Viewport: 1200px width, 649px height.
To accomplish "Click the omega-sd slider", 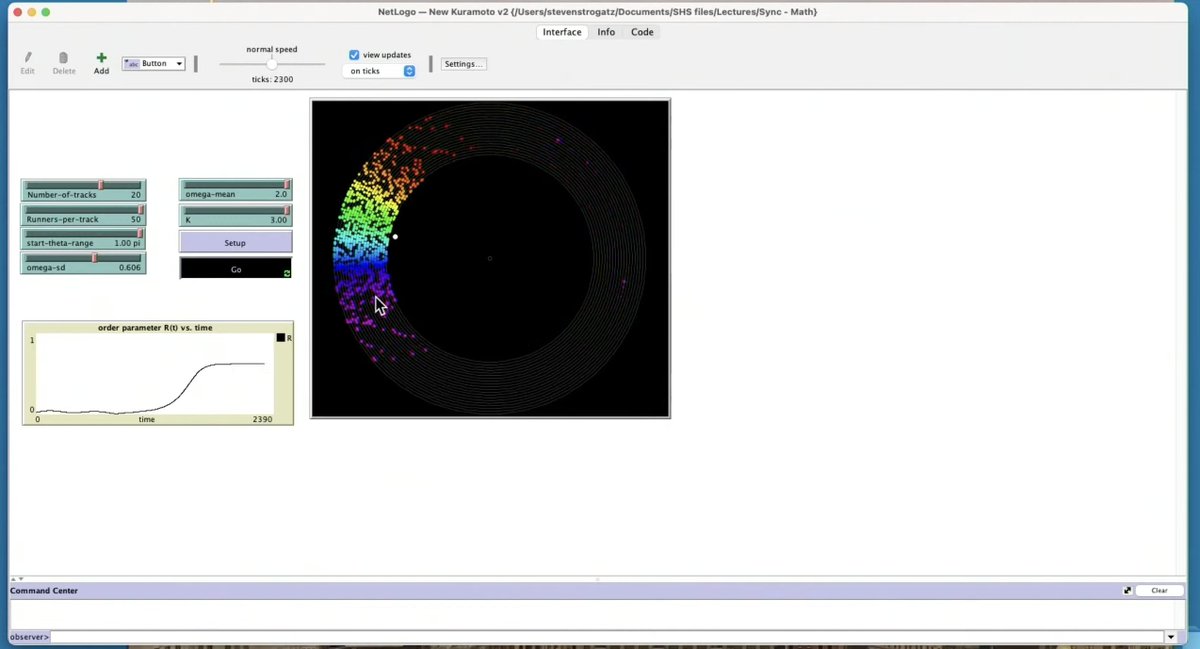I will pyautogui.click(x=84, y=263).
